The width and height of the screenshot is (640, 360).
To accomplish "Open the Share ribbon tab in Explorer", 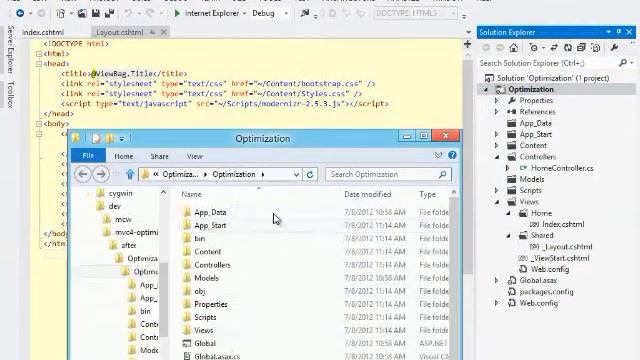I will 159,156.
